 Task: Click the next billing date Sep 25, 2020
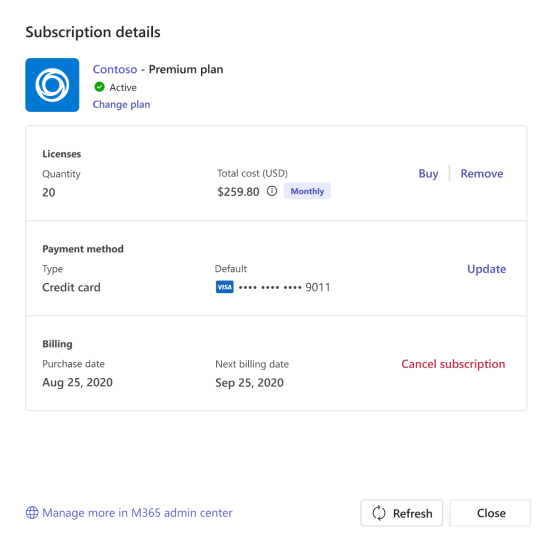tap(249, 383)
